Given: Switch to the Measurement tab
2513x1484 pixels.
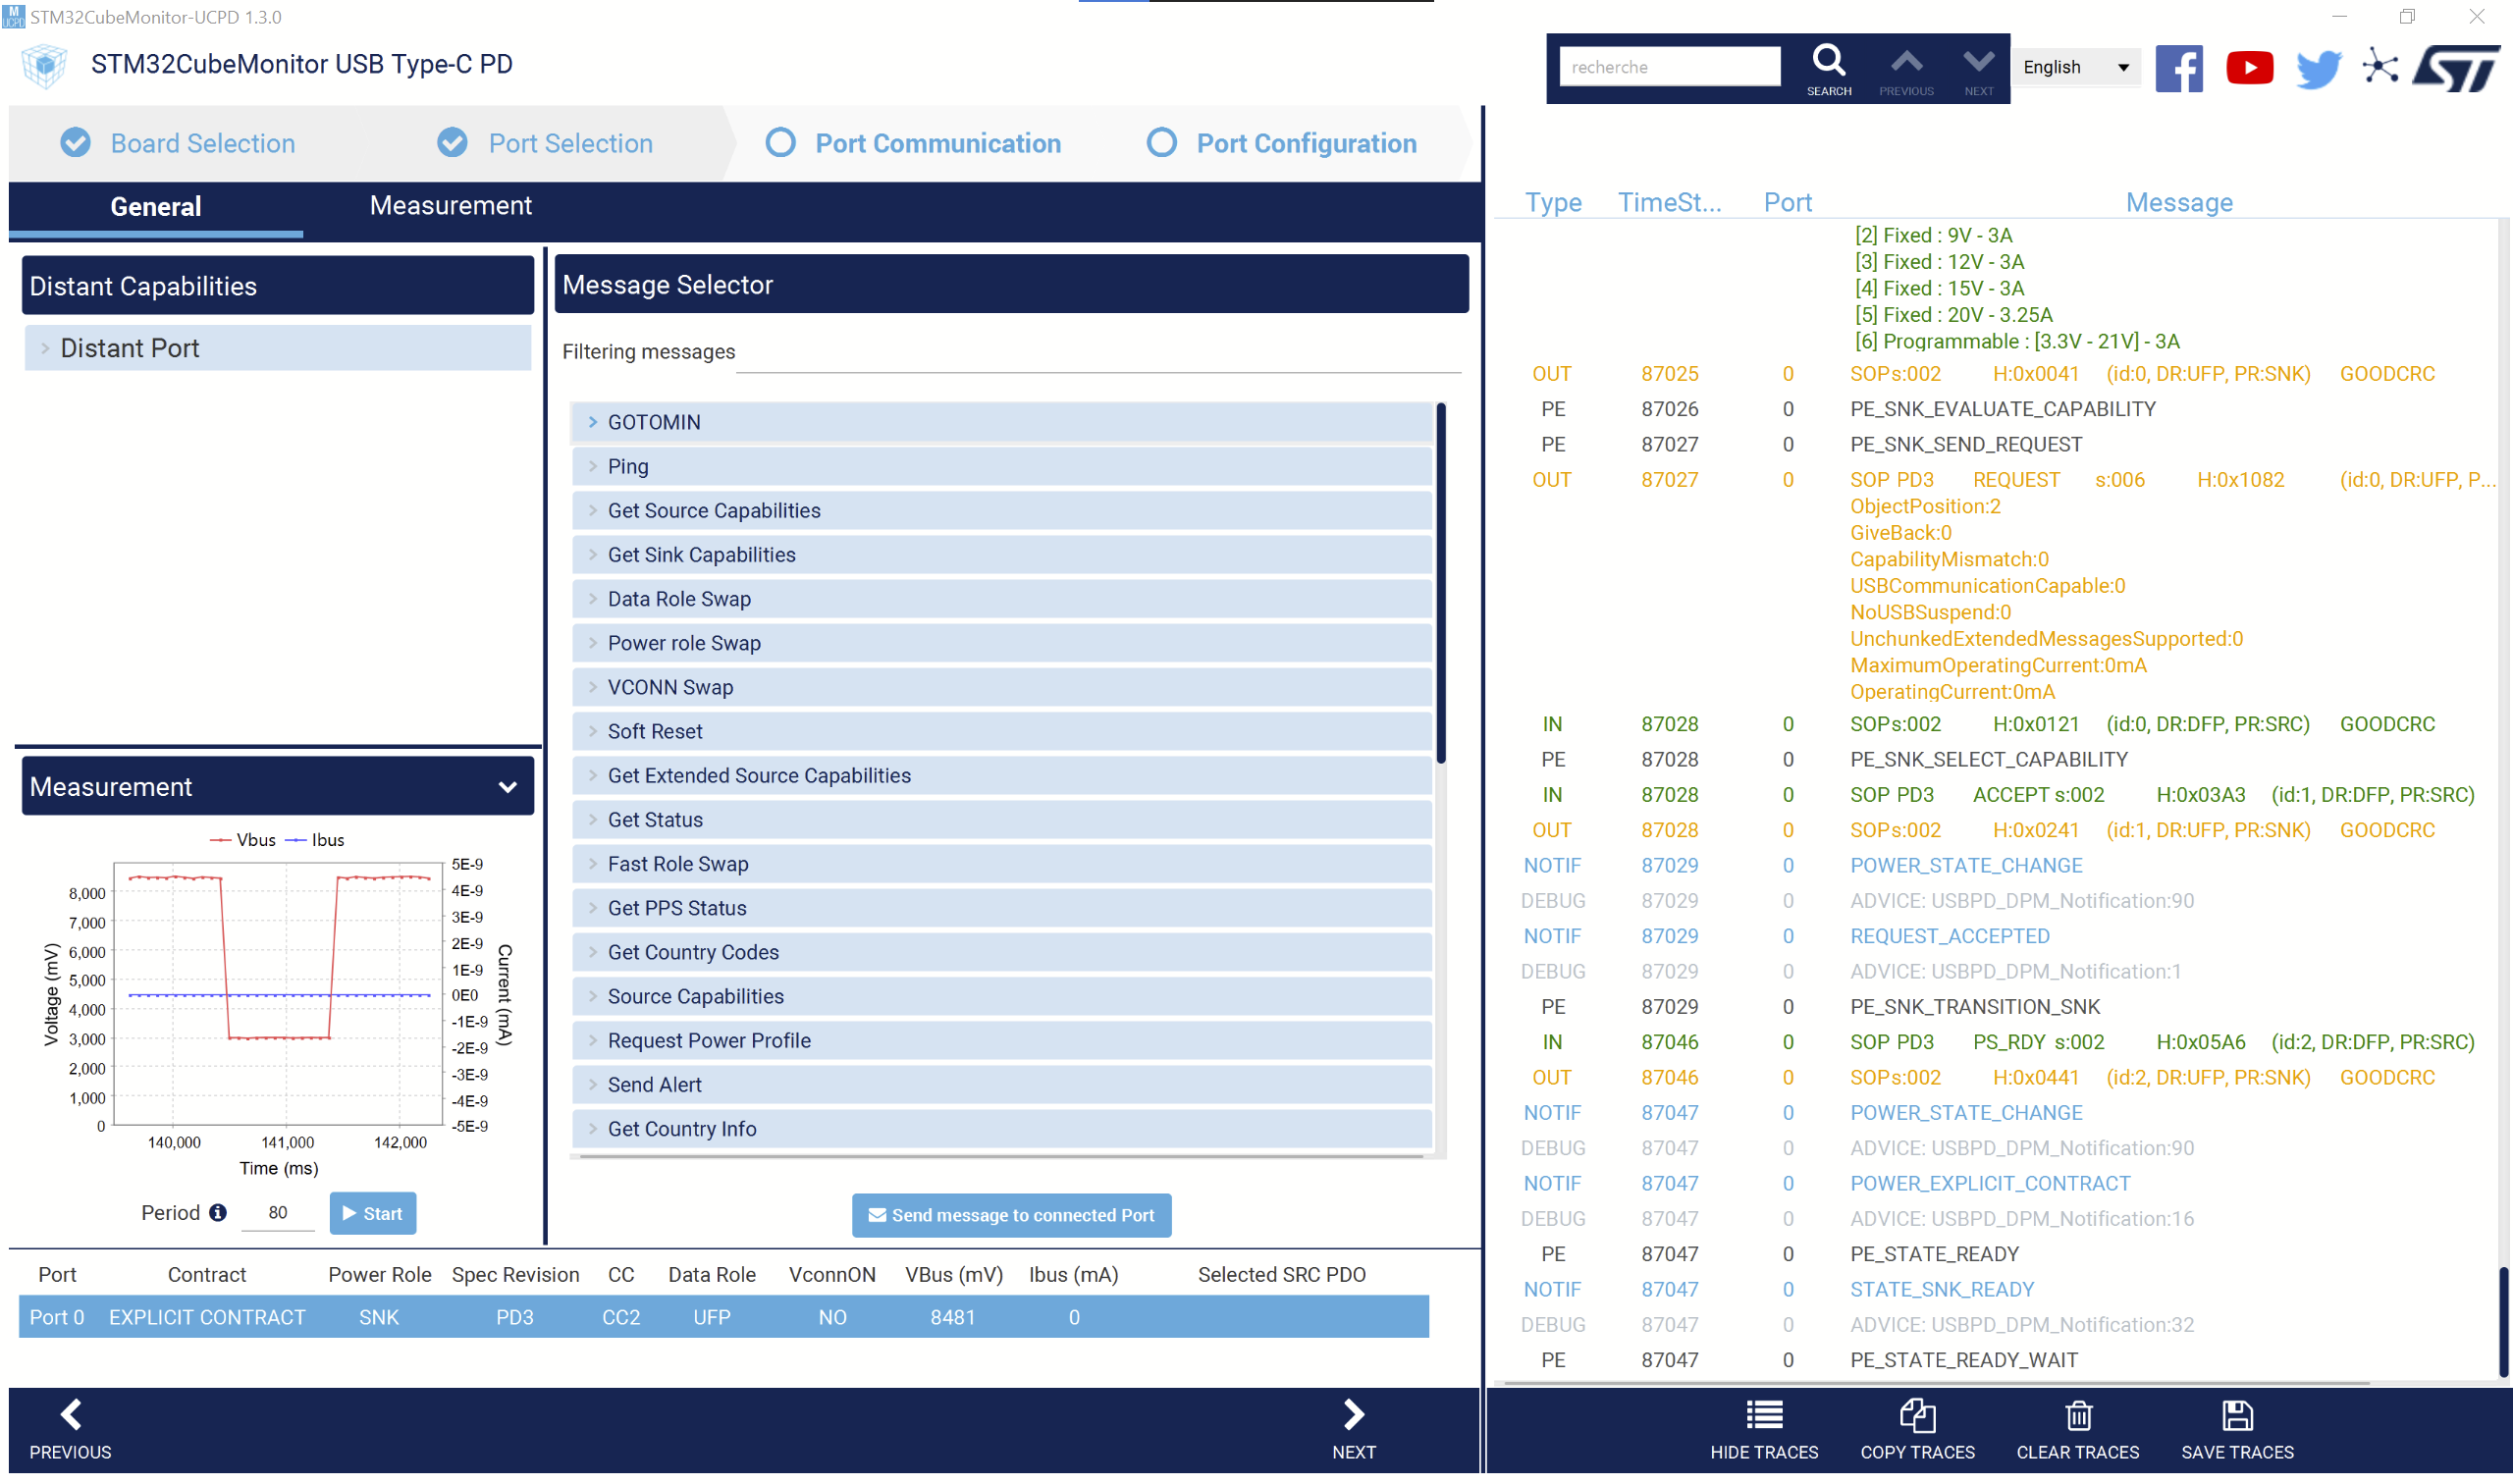Looking at the screenshot, I should click(450, 206).
